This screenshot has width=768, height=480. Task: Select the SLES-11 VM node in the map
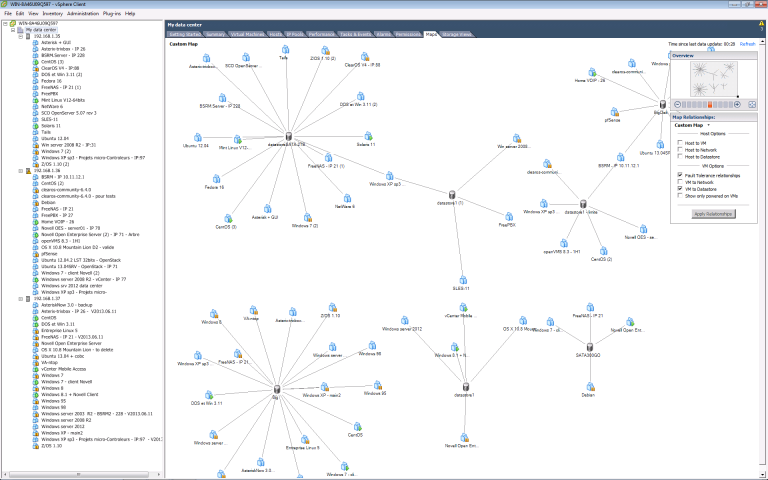463,280
